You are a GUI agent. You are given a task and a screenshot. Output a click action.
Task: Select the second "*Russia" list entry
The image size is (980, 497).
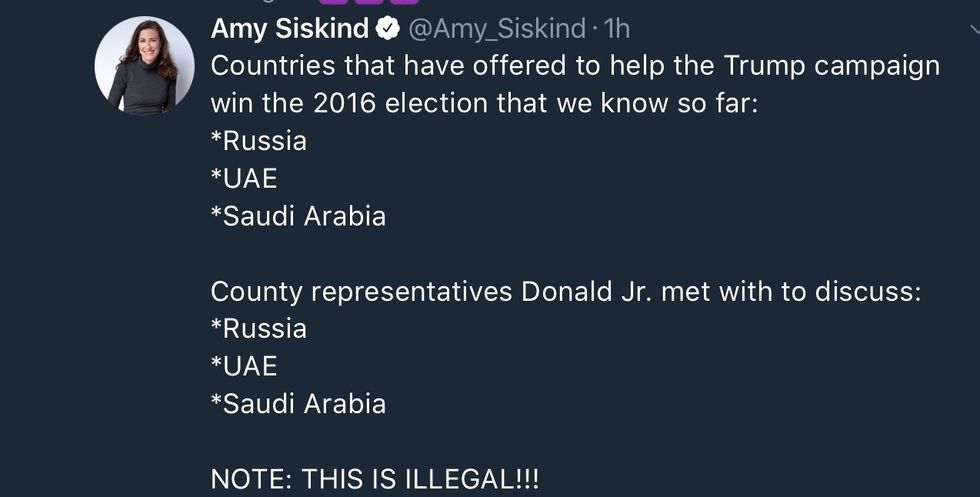point(258,328)
